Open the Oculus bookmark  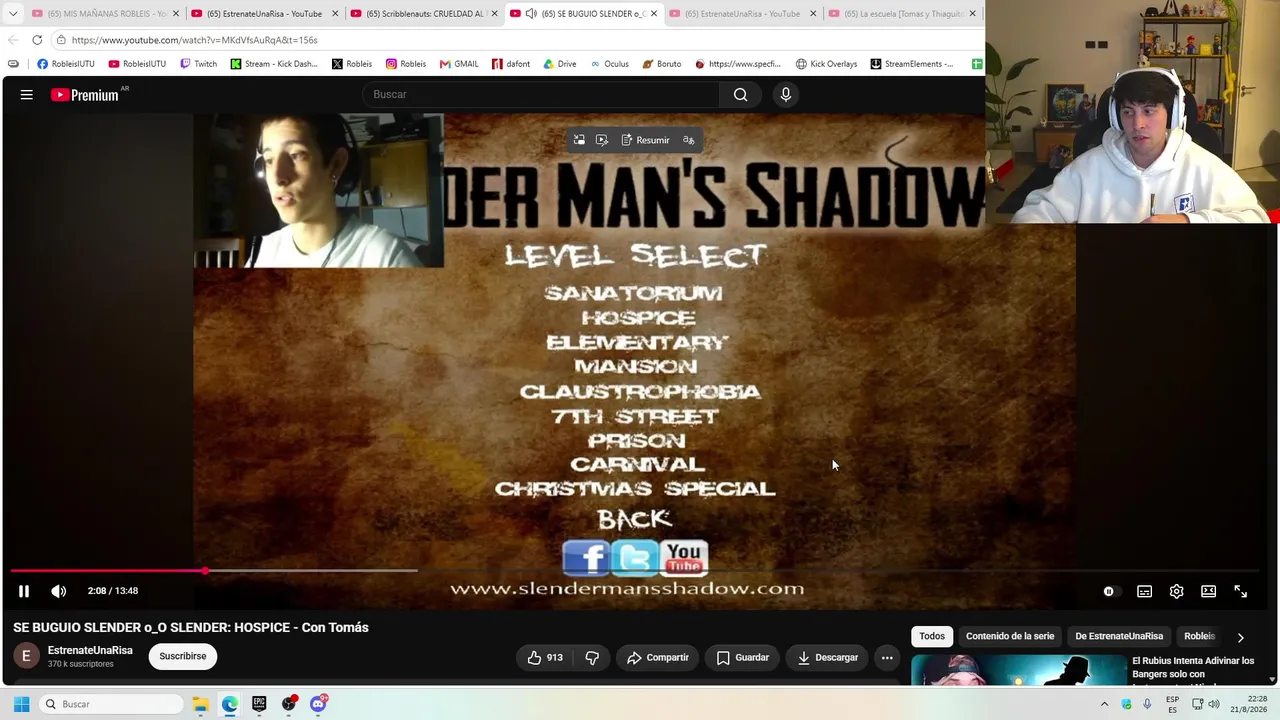point(609,64)
